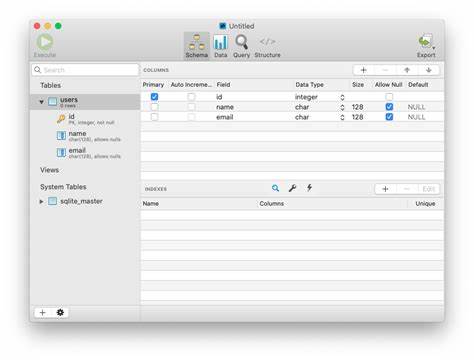The width and height of the screenshot is (474, 361).
Task: Select the Schema tab
Action: tap(197, 46)
